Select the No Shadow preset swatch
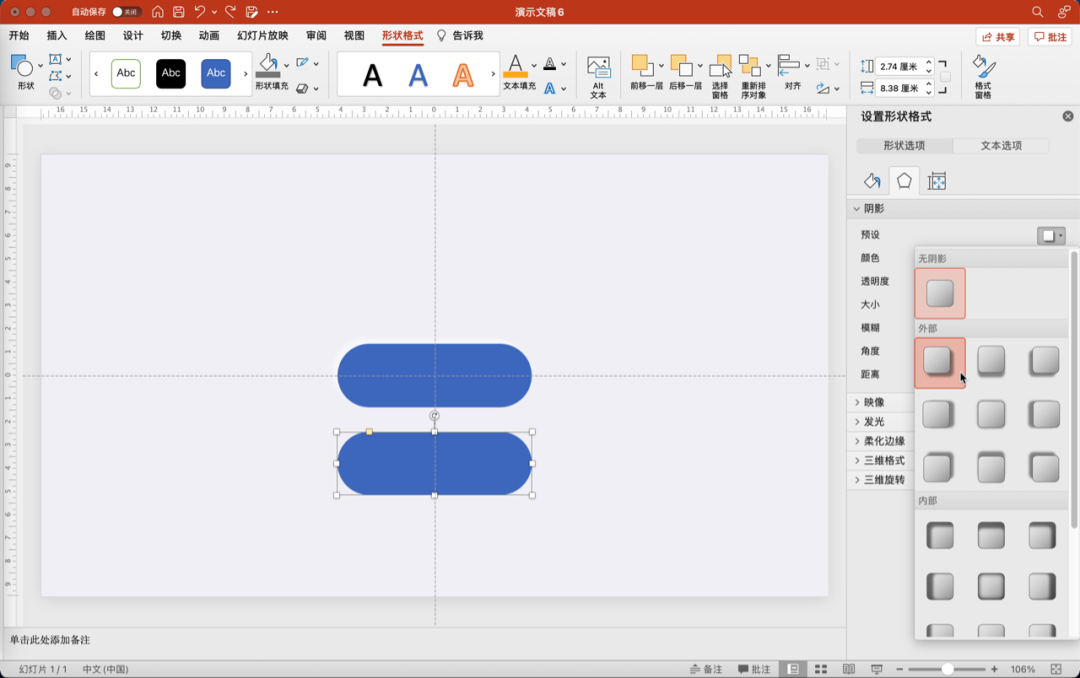Viewport: 1080px width, 678px height. (x=940, y=294)
